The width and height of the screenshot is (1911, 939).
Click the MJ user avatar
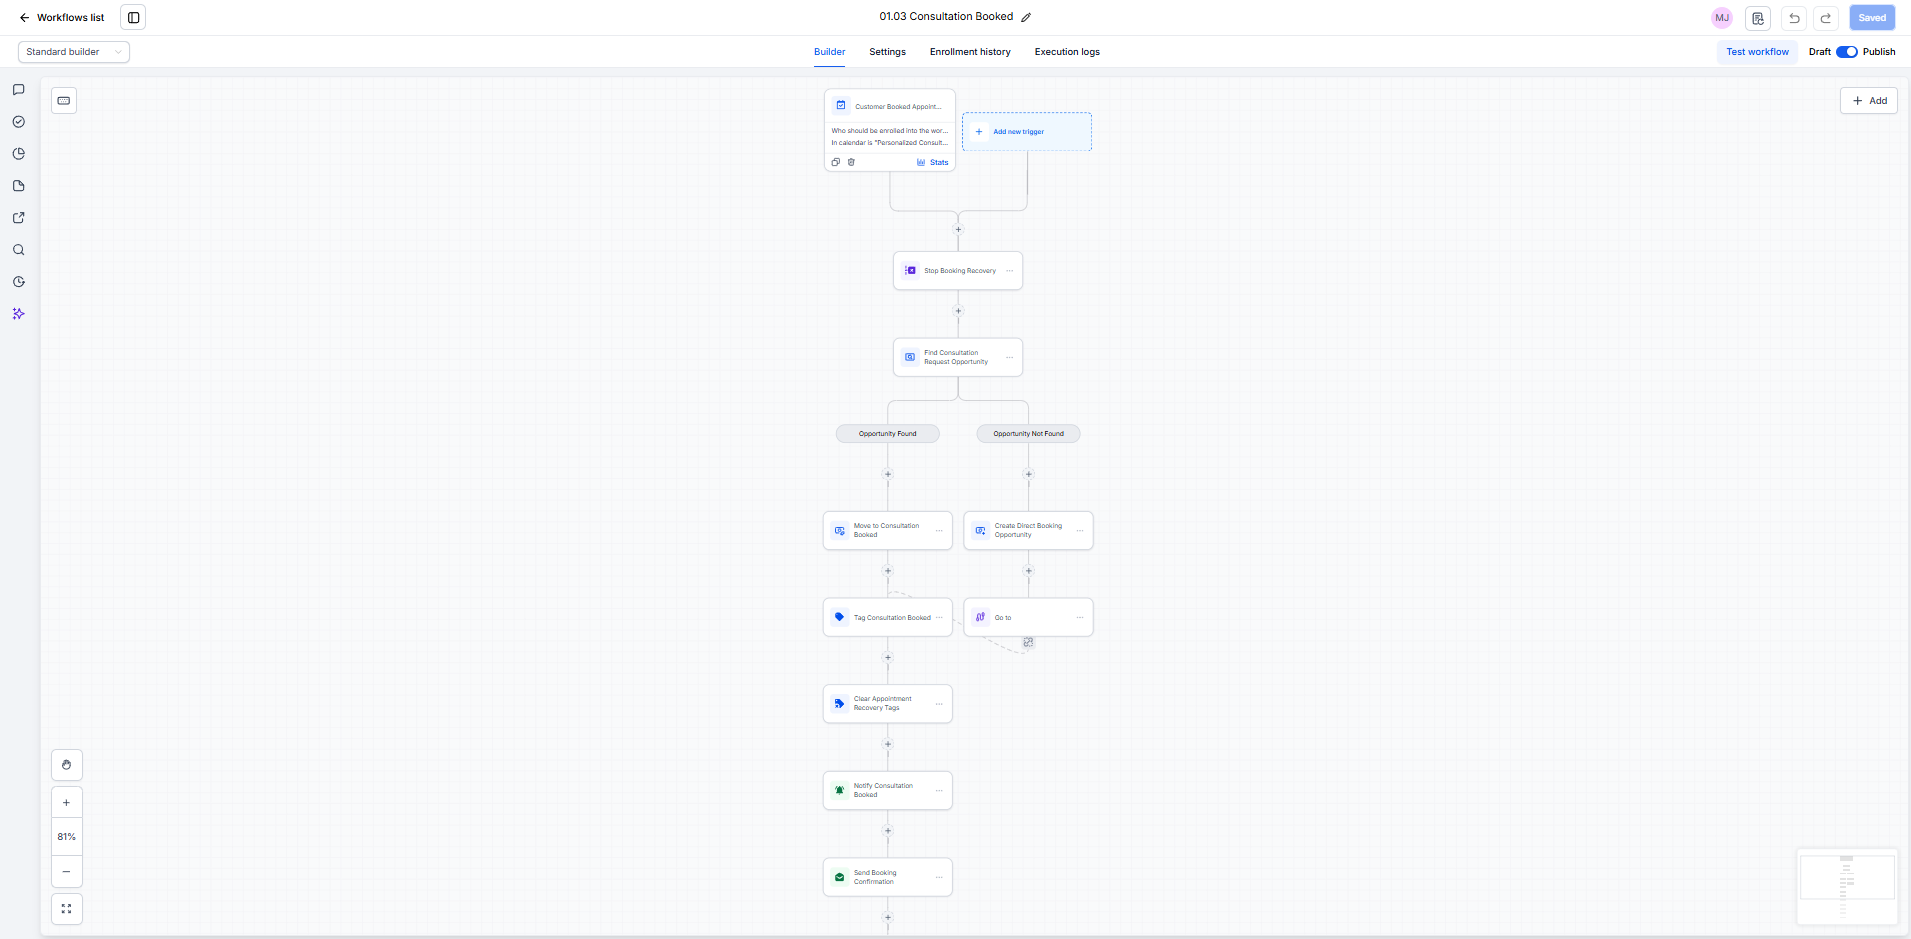(x=1722, y=18)
